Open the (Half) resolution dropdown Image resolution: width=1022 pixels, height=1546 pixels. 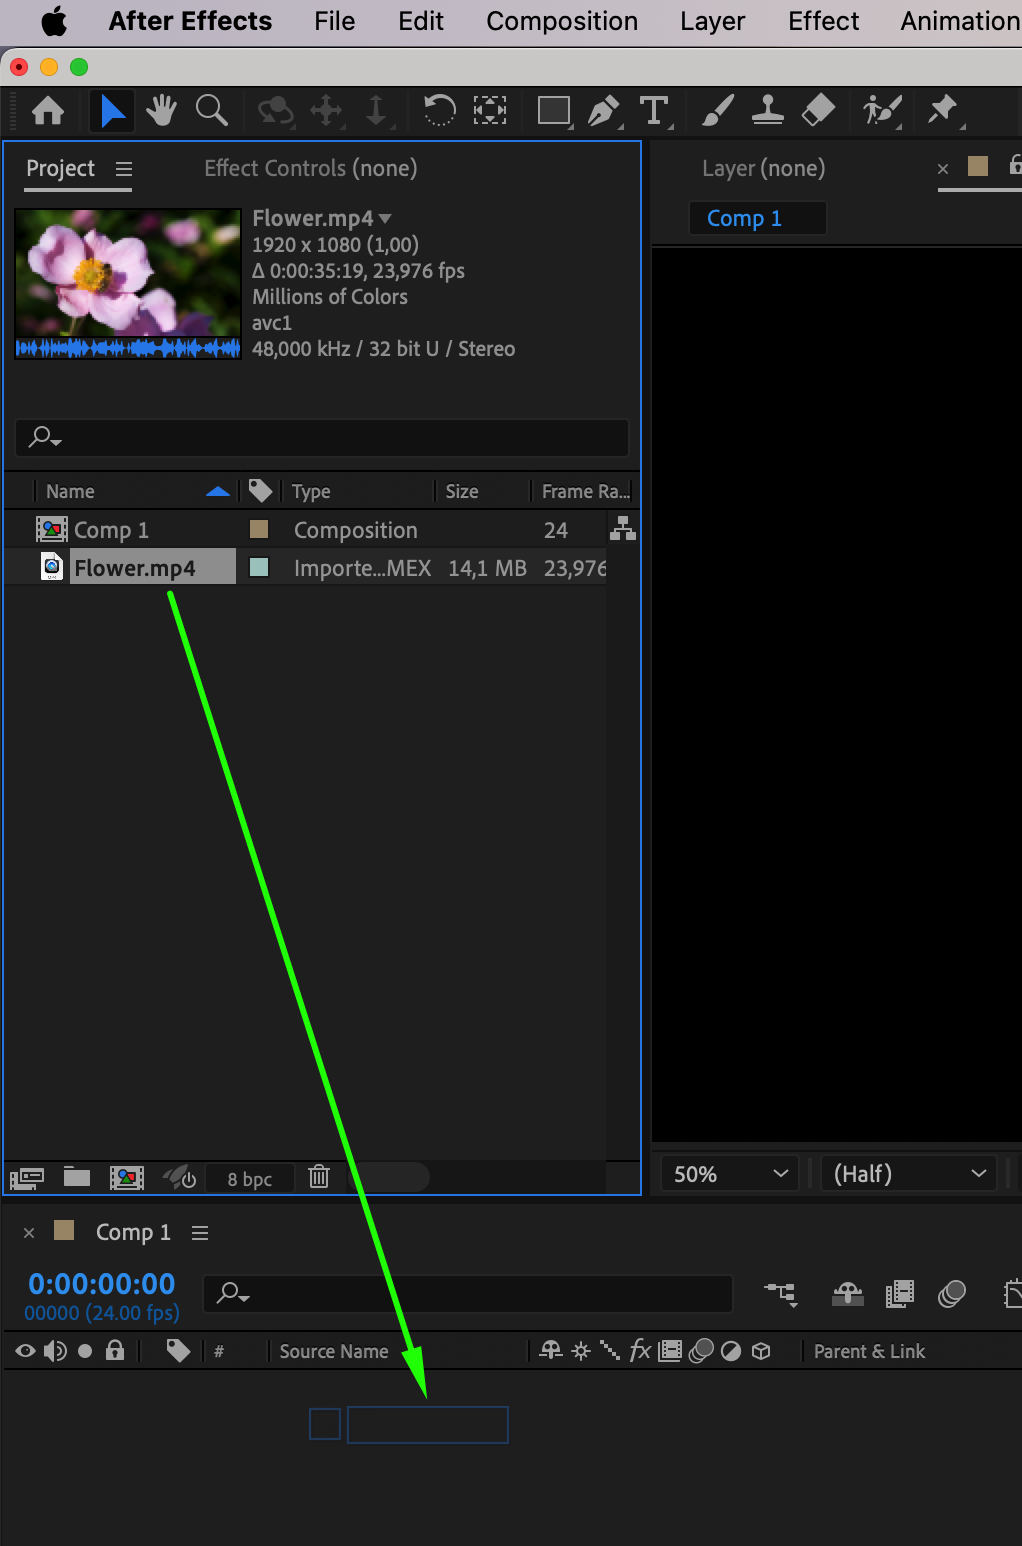[908, 1174]
